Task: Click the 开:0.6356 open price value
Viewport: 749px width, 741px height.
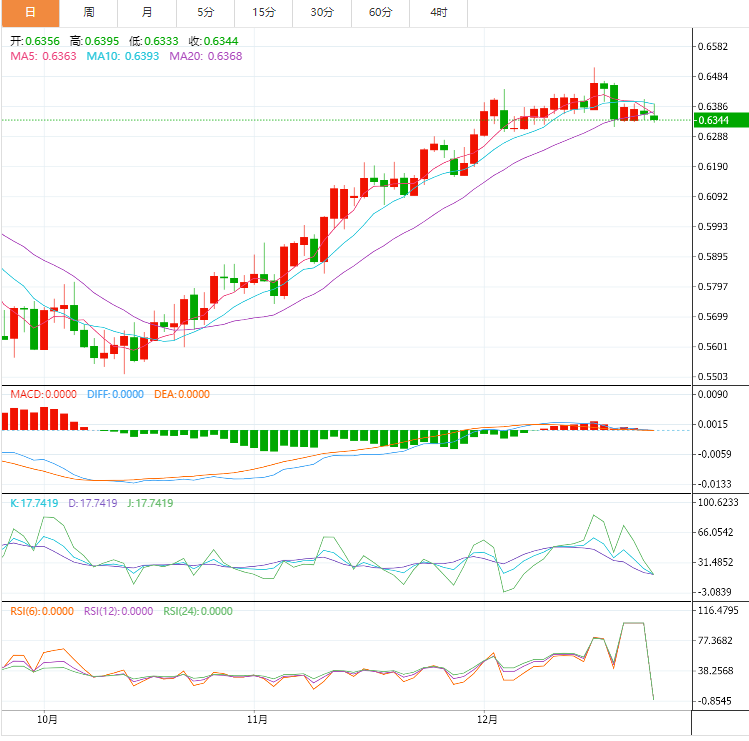Action: pos(35,42)
